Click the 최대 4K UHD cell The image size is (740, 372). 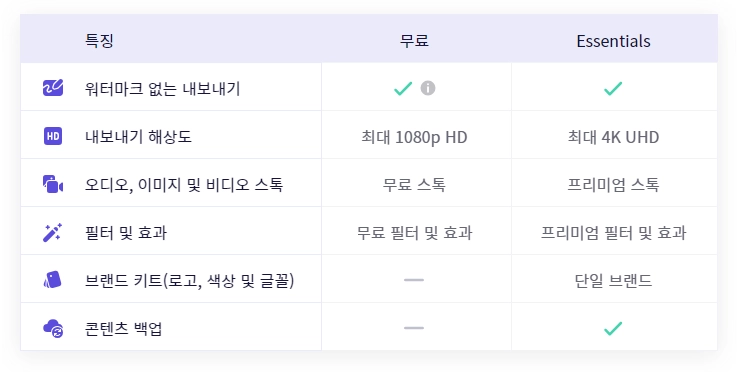pos(613,137)
